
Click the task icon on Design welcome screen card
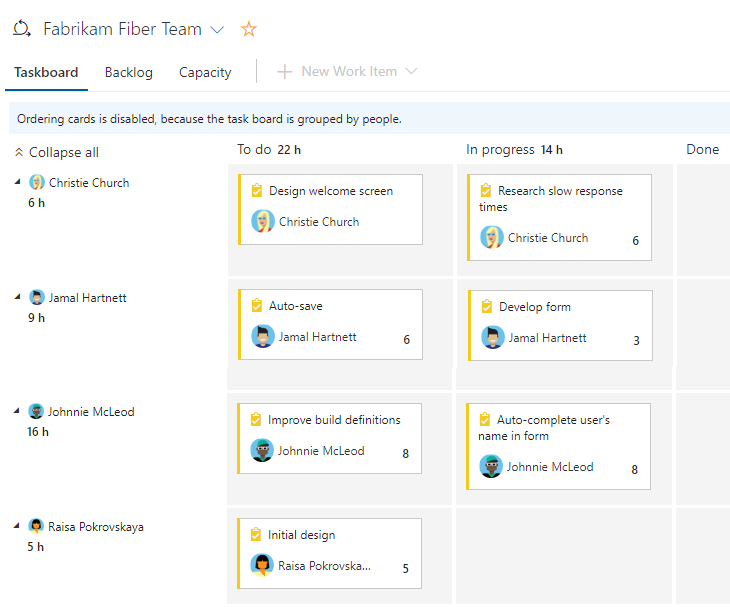[256, 191]
